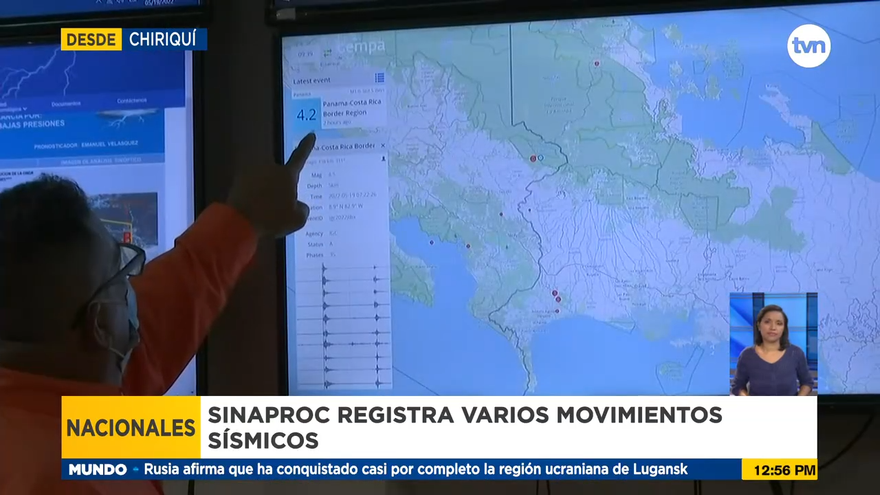Click the person icon in the event details panel
This screenshot has height=495, width=880.
pos(383,159)
